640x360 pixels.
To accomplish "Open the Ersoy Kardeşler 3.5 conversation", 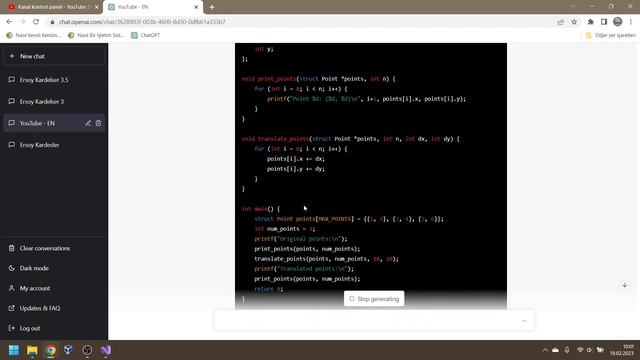I will tap(53, 80).
